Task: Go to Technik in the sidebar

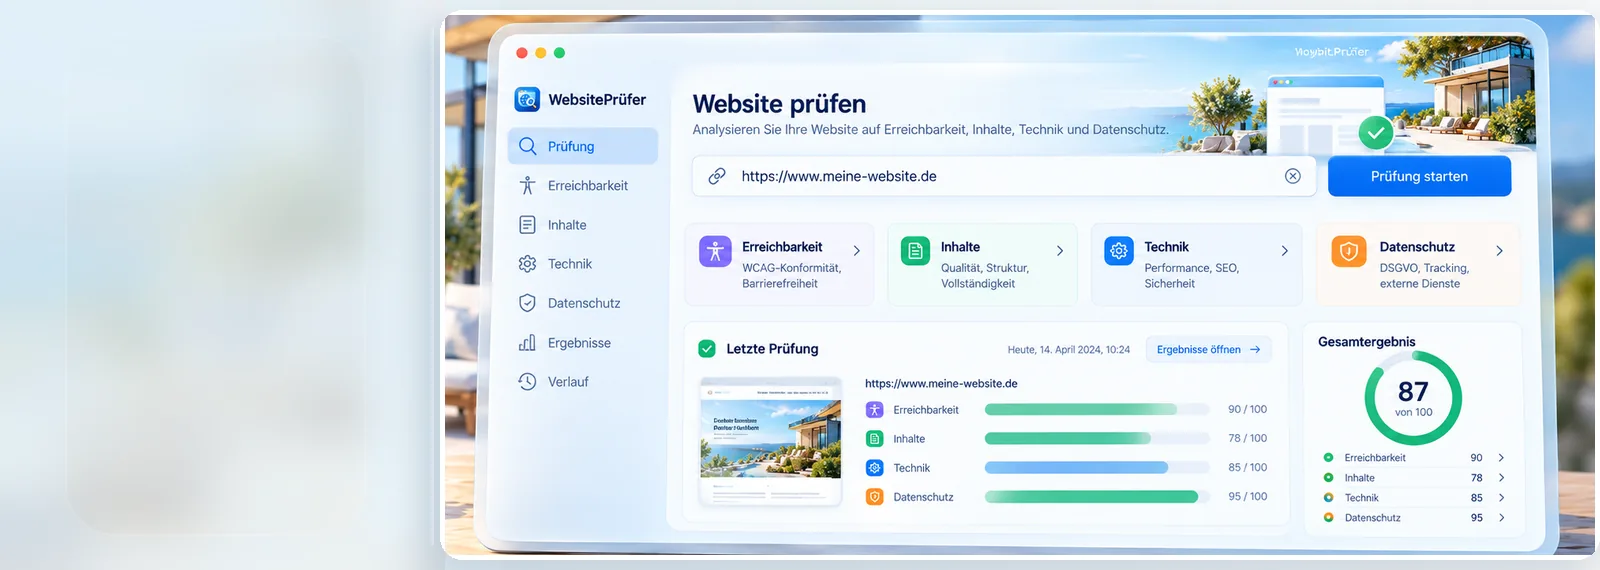Action: [582, 264]
